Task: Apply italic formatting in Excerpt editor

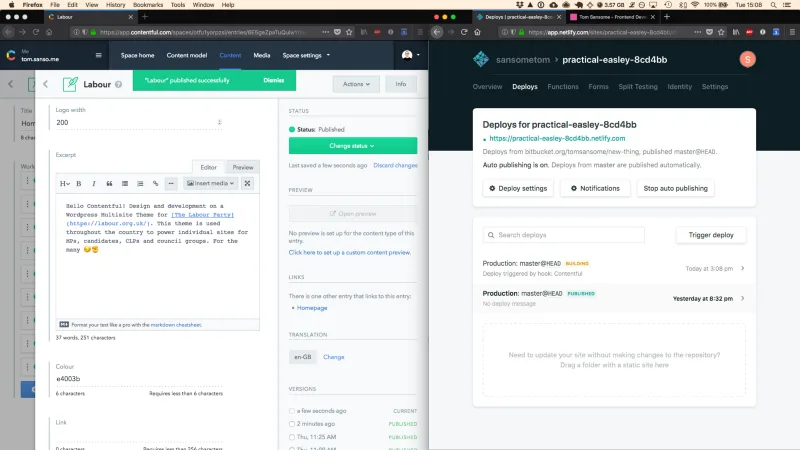Action: click(94, 184)
